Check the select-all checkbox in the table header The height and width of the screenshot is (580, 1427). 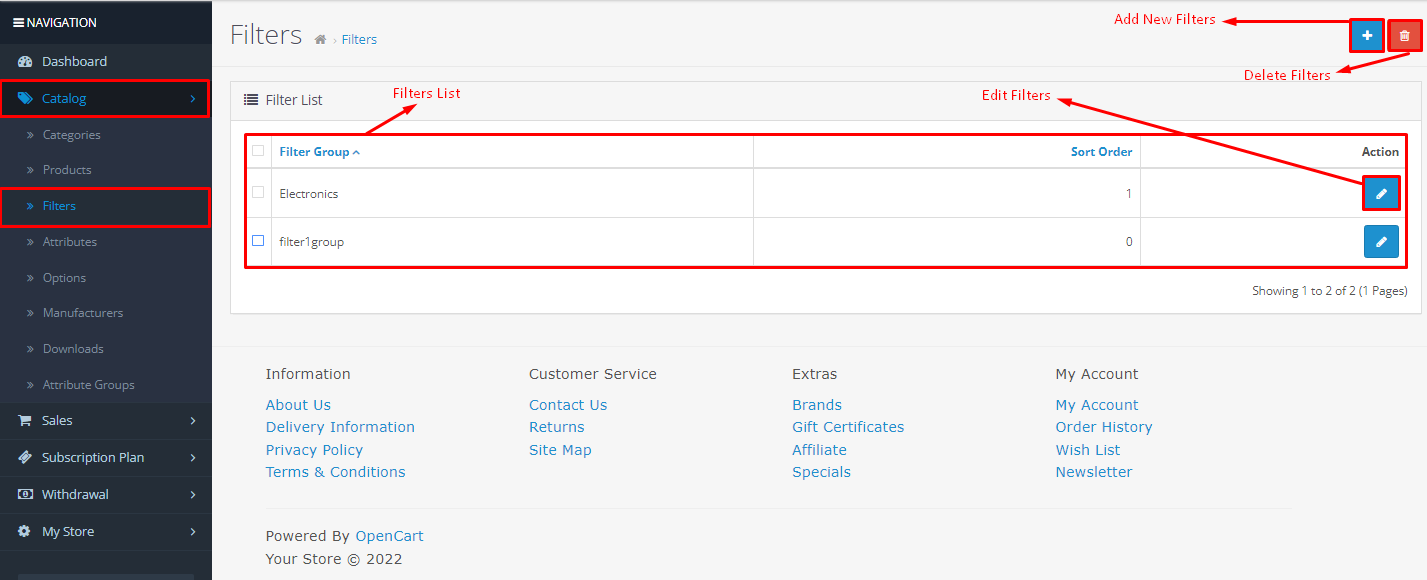click(258, 150)
